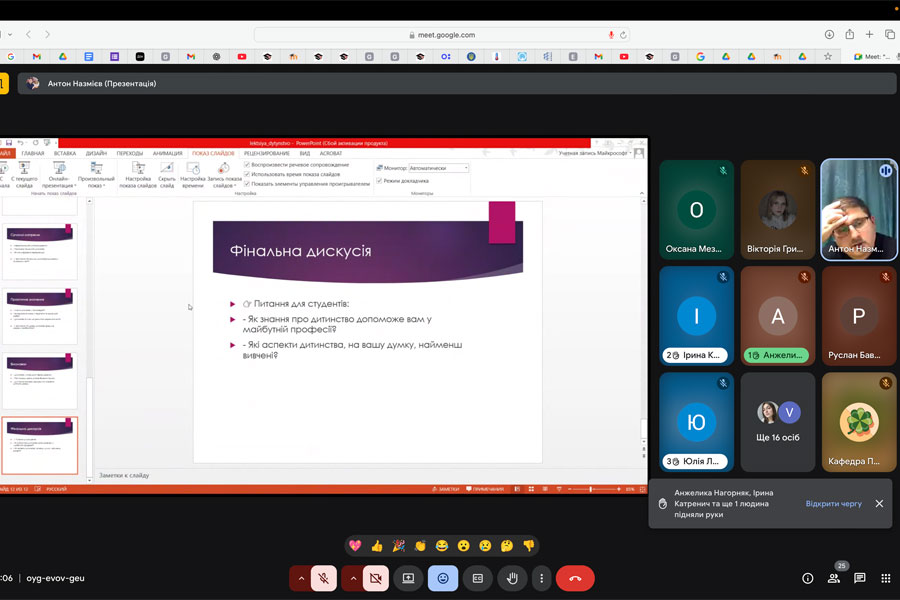Click the present screen button

pyautogui.click(x=408, y=578)
